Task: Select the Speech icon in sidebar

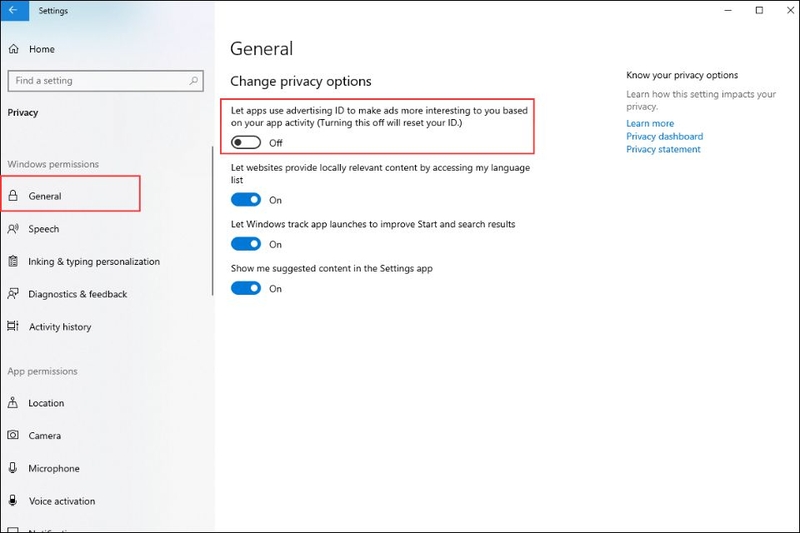Action: [x=13, y=229]
